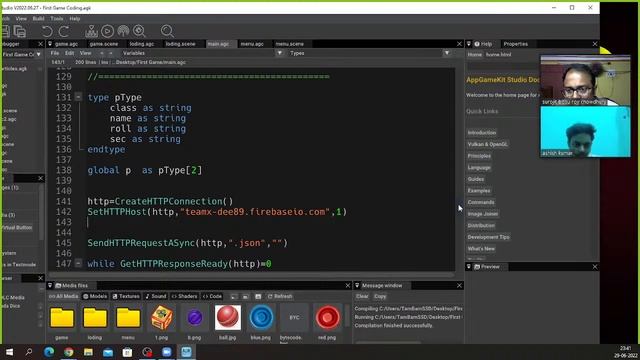Open the loding folder in Media files
The image size is (640, 360).
coord(95,318)
